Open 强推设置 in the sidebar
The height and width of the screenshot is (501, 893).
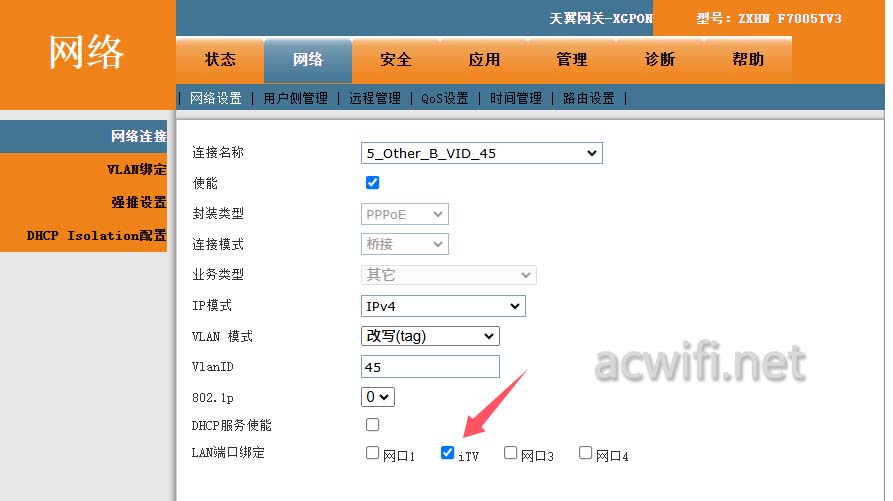point(84,202)
